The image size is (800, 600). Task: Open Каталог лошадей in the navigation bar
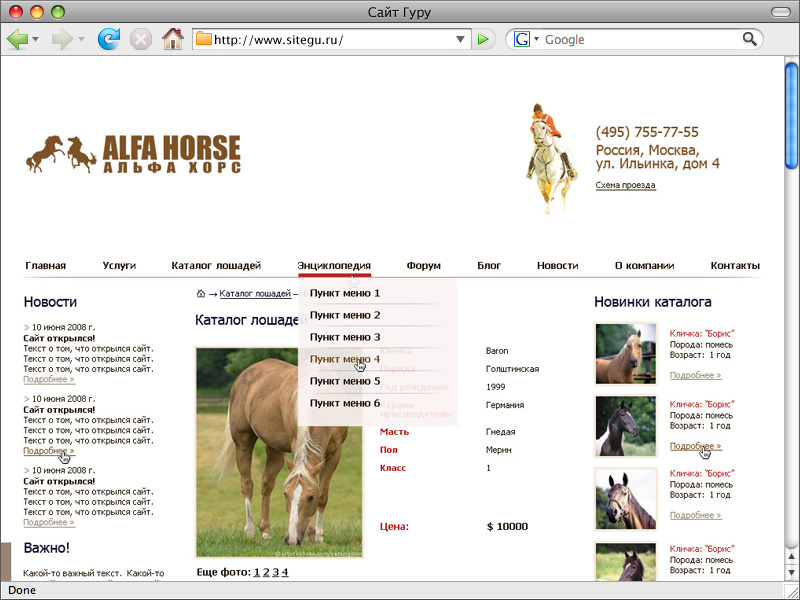(x=216, y=265)
